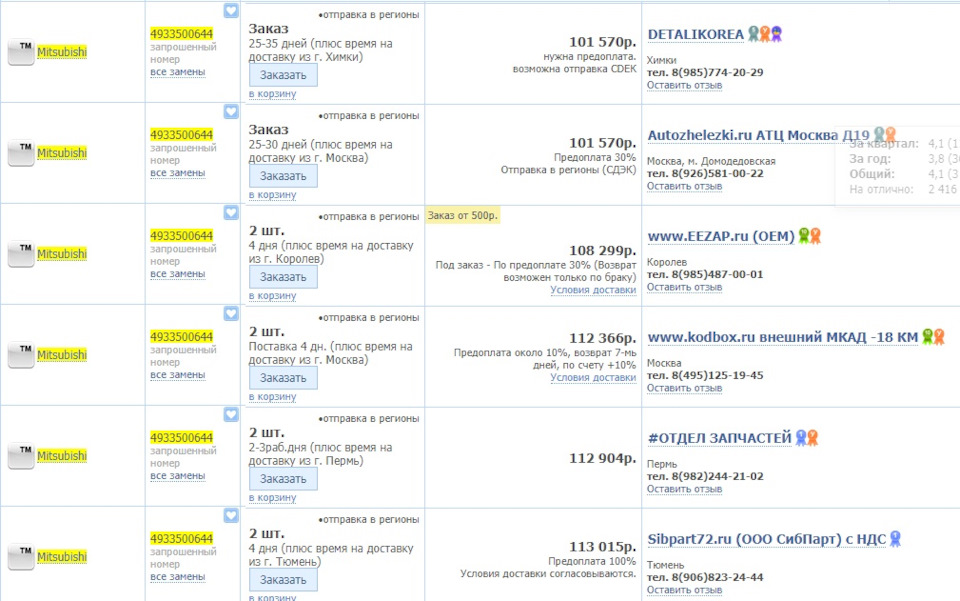Click 'Оставить отзыв' under DETALIKOREA
Viewport: 960px width, 601px height.
click(684, 85)
